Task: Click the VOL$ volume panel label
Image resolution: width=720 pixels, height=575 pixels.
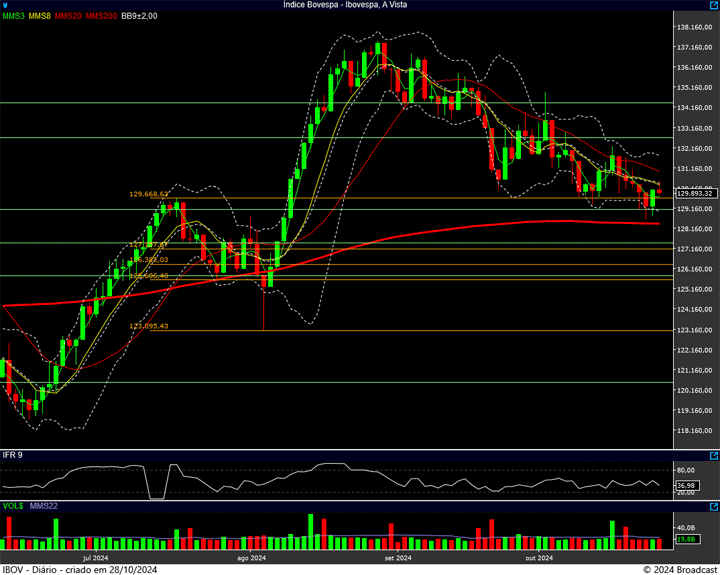Action: tap(13, 506)
